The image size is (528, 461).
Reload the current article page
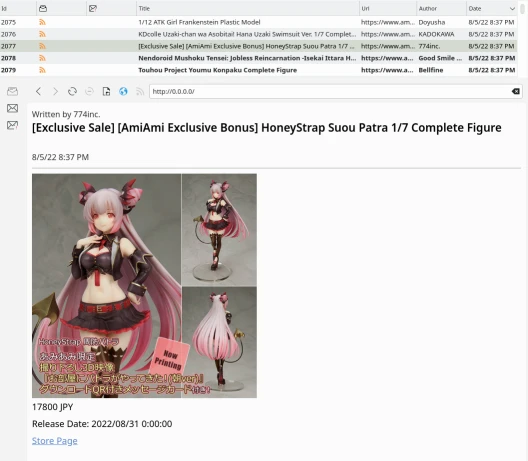(72, 91)
